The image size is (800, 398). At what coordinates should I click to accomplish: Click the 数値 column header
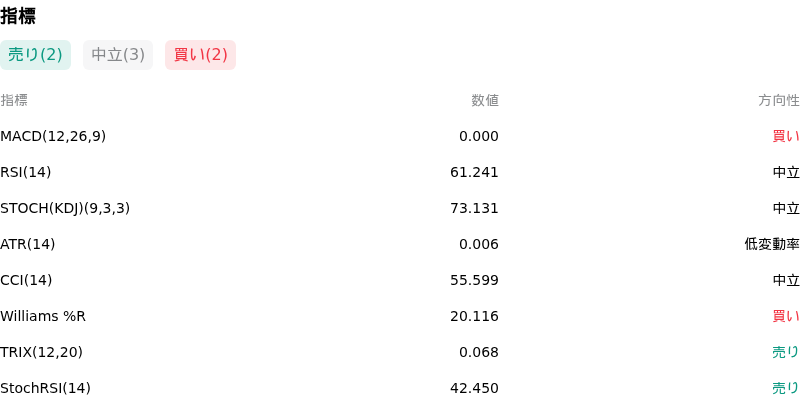point(485,101)
